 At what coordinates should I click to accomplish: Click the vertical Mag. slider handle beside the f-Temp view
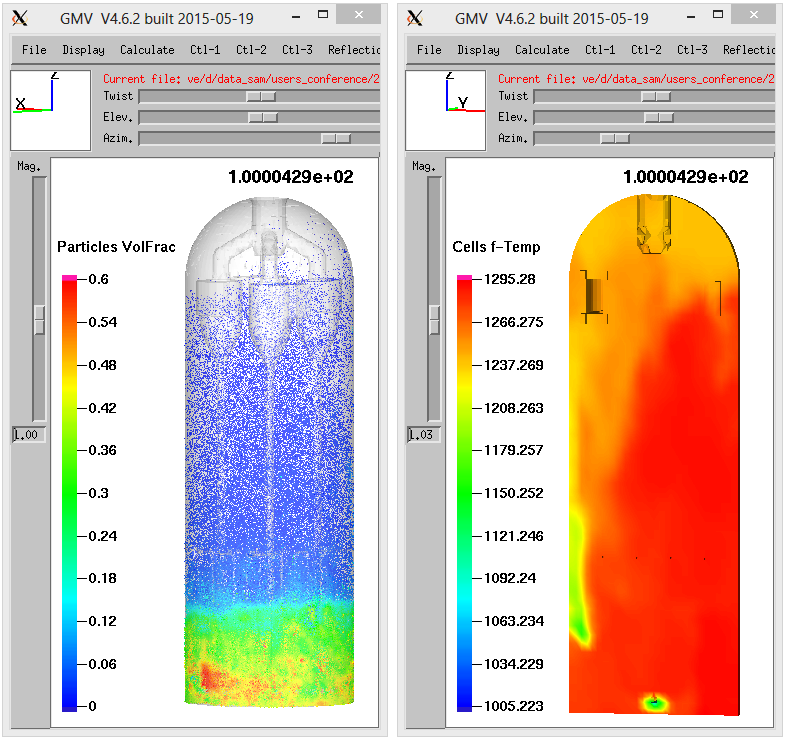[434, 319]
